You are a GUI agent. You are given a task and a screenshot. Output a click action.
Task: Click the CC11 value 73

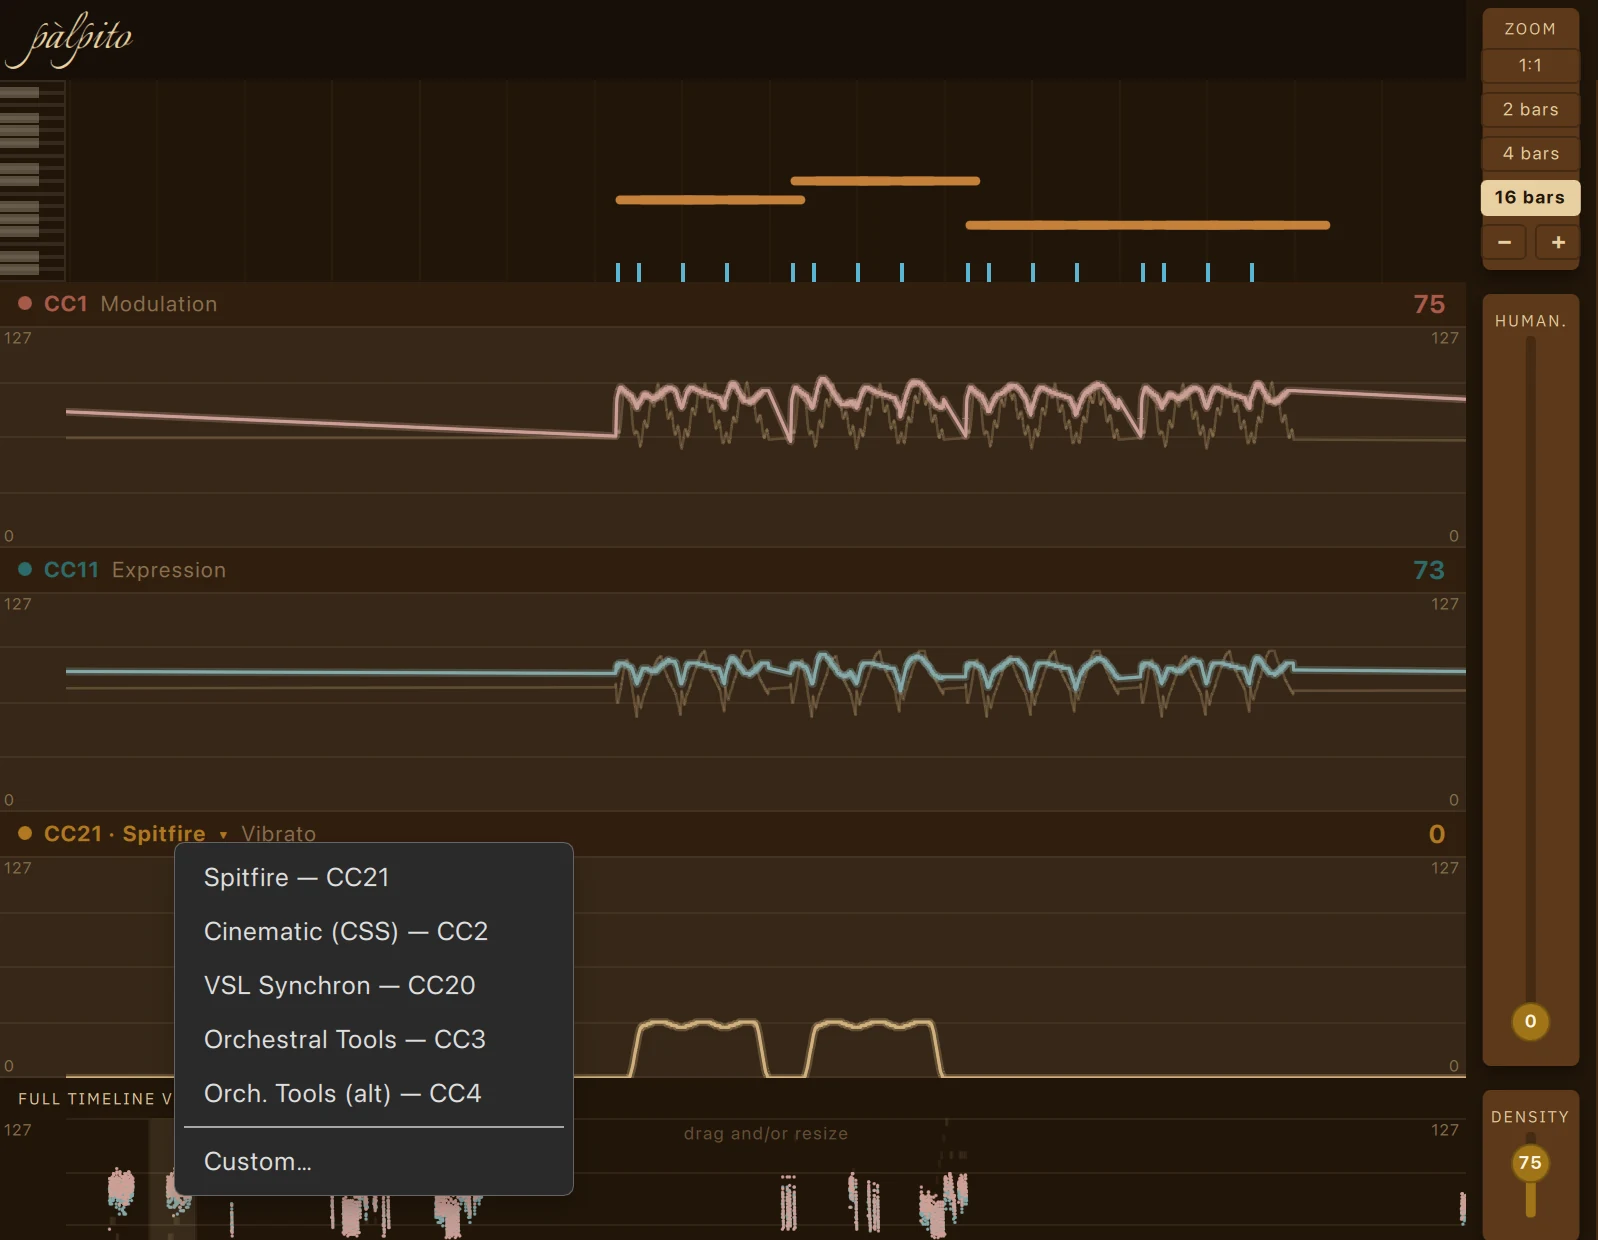(1429, 570)
